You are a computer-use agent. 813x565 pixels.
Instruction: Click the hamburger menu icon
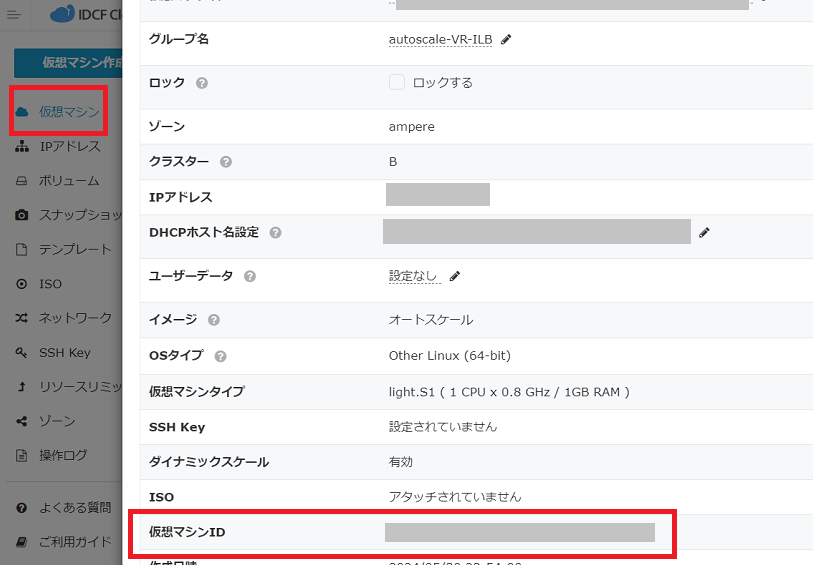(x=14, y=14)
